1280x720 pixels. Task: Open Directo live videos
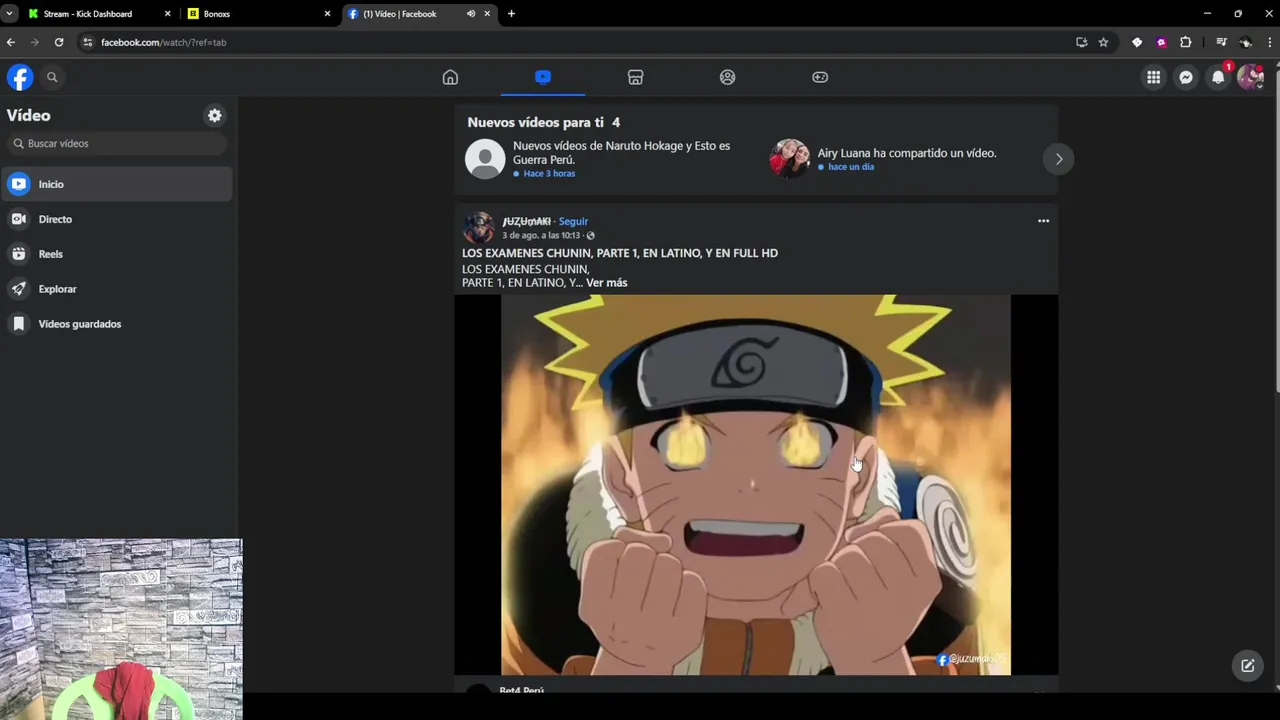117,219
